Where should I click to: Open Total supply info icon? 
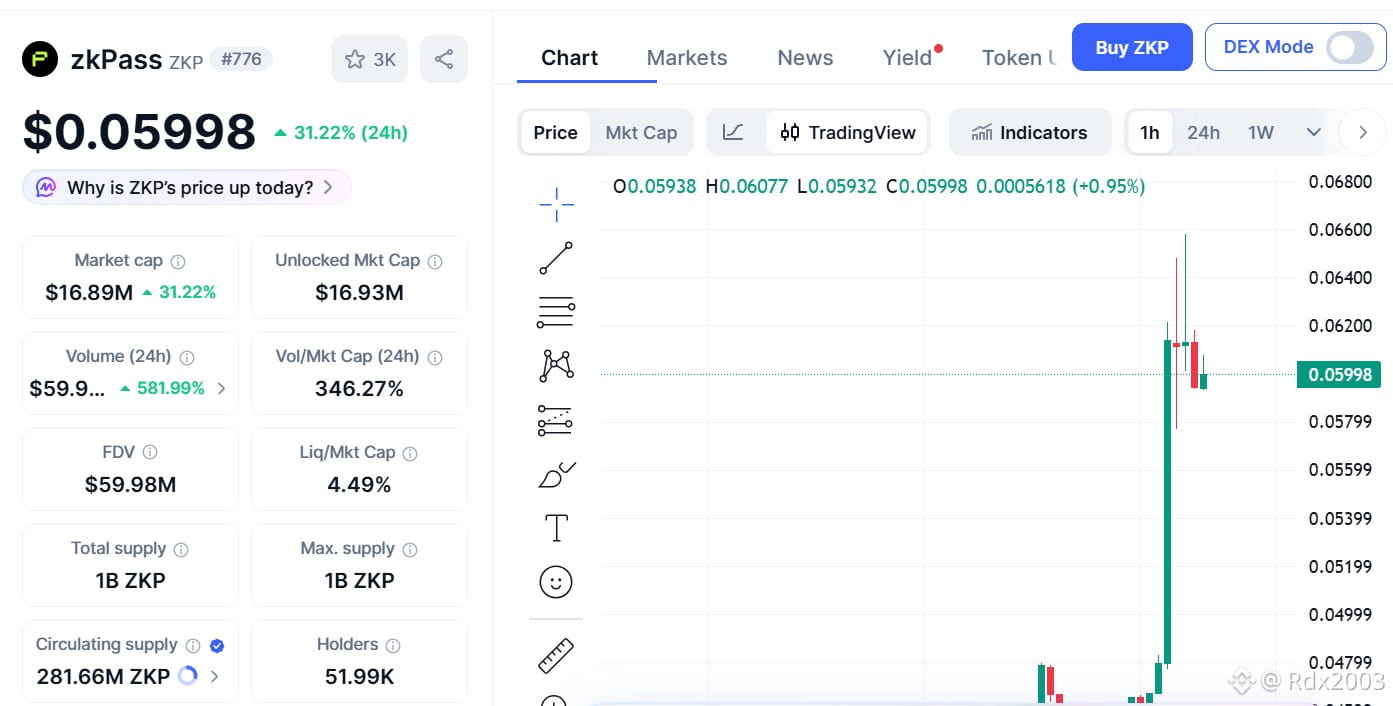click(181, 550)
